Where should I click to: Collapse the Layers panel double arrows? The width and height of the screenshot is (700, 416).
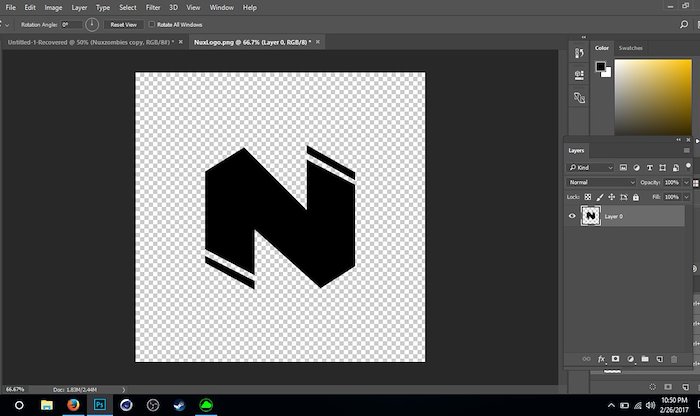(x=679, y=140)
